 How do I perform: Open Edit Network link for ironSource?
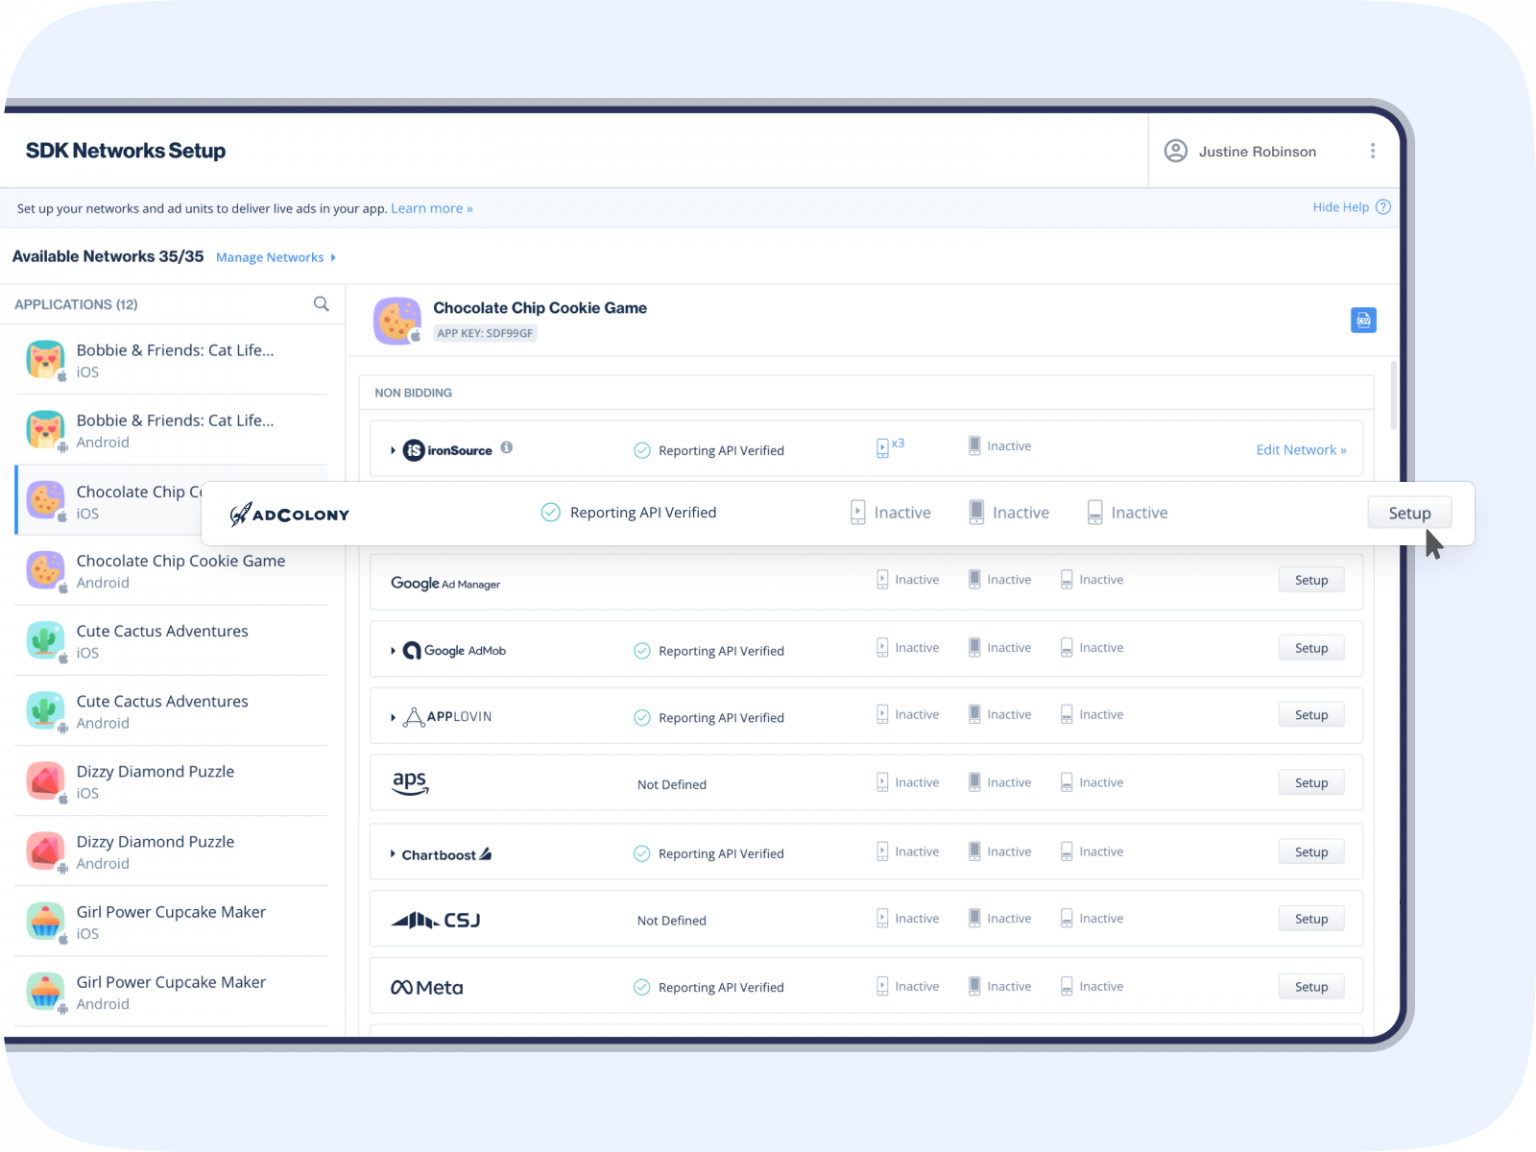[x=1300, y=450]
